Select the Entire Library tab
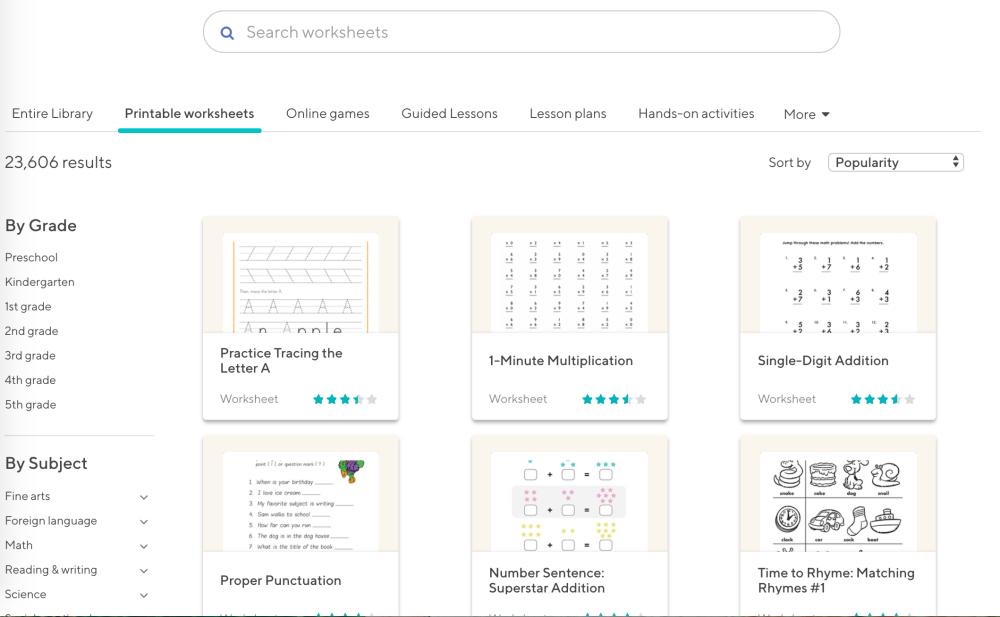The width and height of the screenshot is (1000, 617). coord(52,114)
